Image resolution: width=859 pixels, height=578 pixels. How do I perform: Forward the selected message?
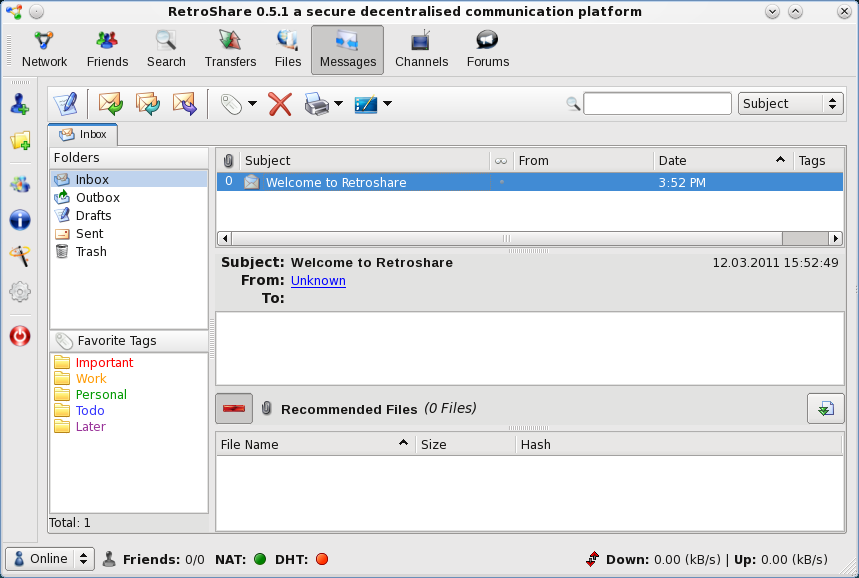185,104
